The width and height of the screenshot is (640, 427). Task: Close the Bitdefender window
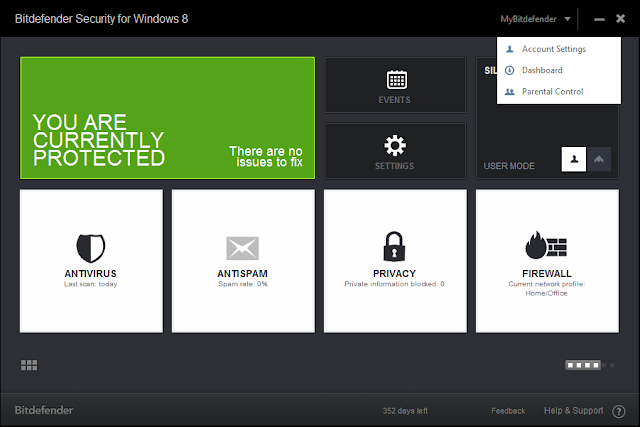[620, 19]
